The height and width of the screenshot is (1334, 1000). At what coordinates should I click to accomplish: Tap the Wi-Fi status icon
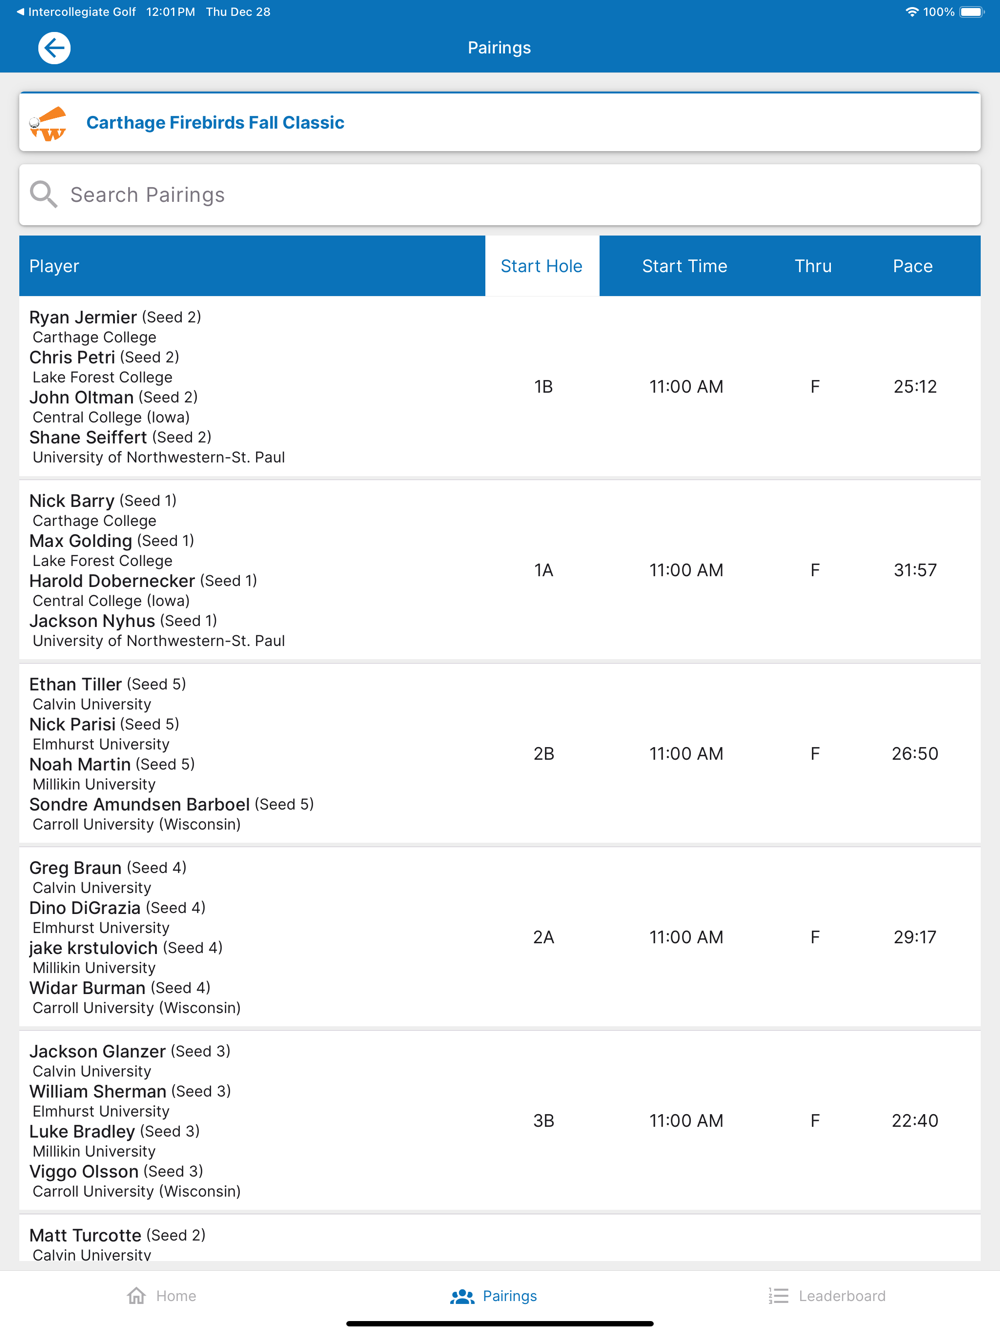[911, 12]
